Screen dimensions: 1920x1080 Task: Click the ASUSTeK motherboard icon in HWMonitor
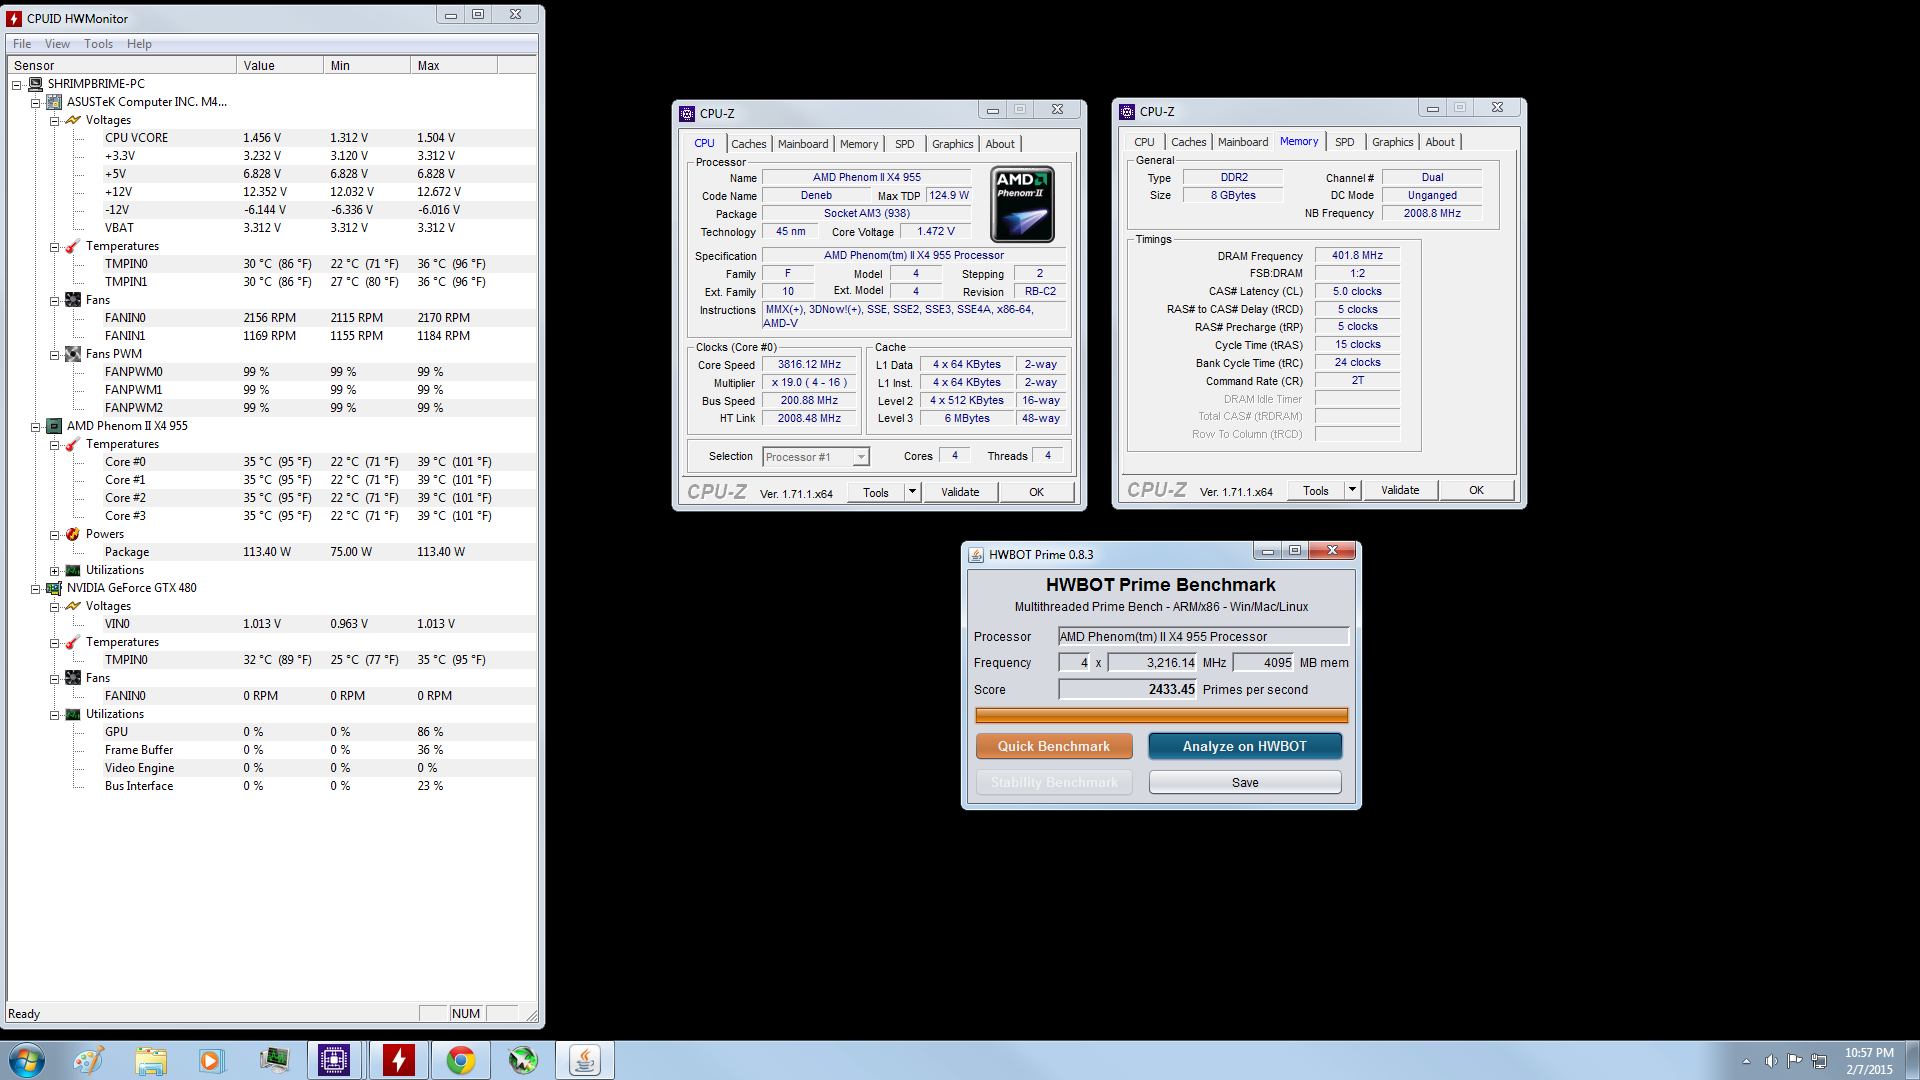[54, 102]
